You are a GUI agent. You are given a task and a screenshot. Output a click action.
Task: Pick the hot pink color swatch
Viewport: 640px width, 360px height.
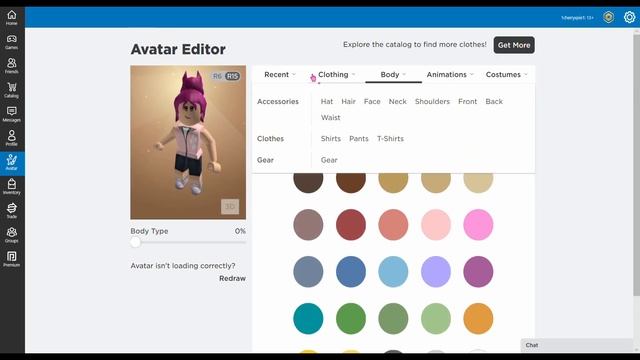[x=478, y=225]
